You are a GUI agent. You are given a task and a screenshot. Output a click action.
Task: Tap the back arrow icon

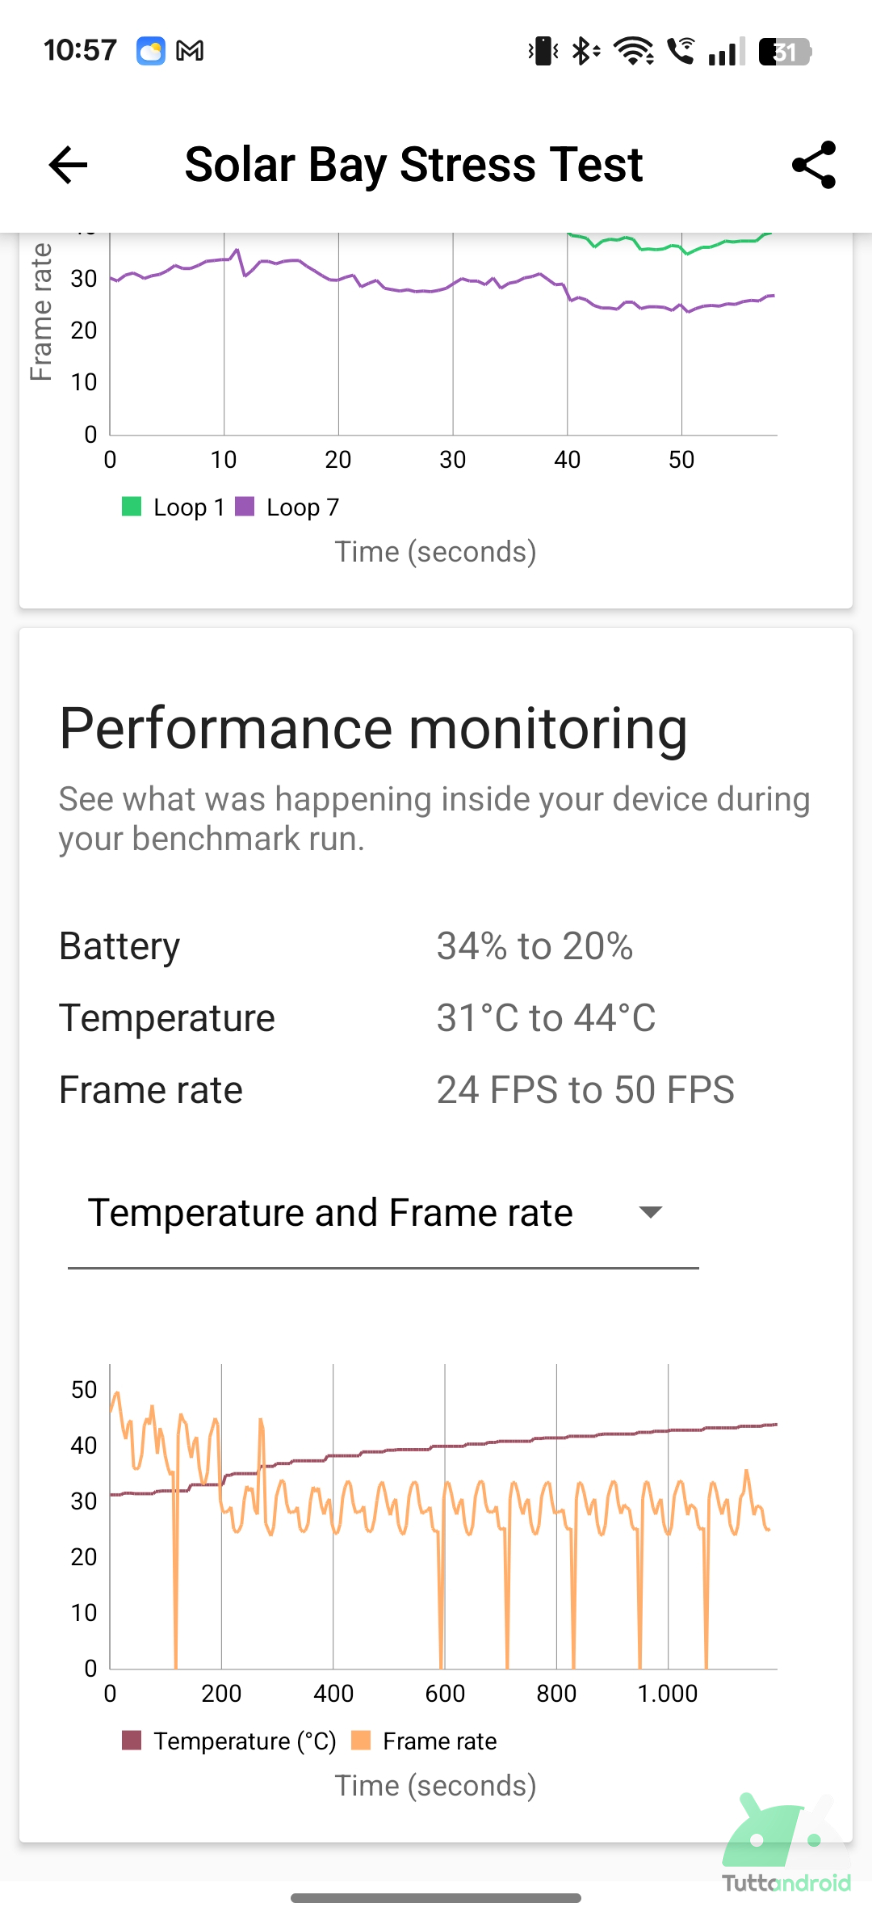(x=68, y=165)
